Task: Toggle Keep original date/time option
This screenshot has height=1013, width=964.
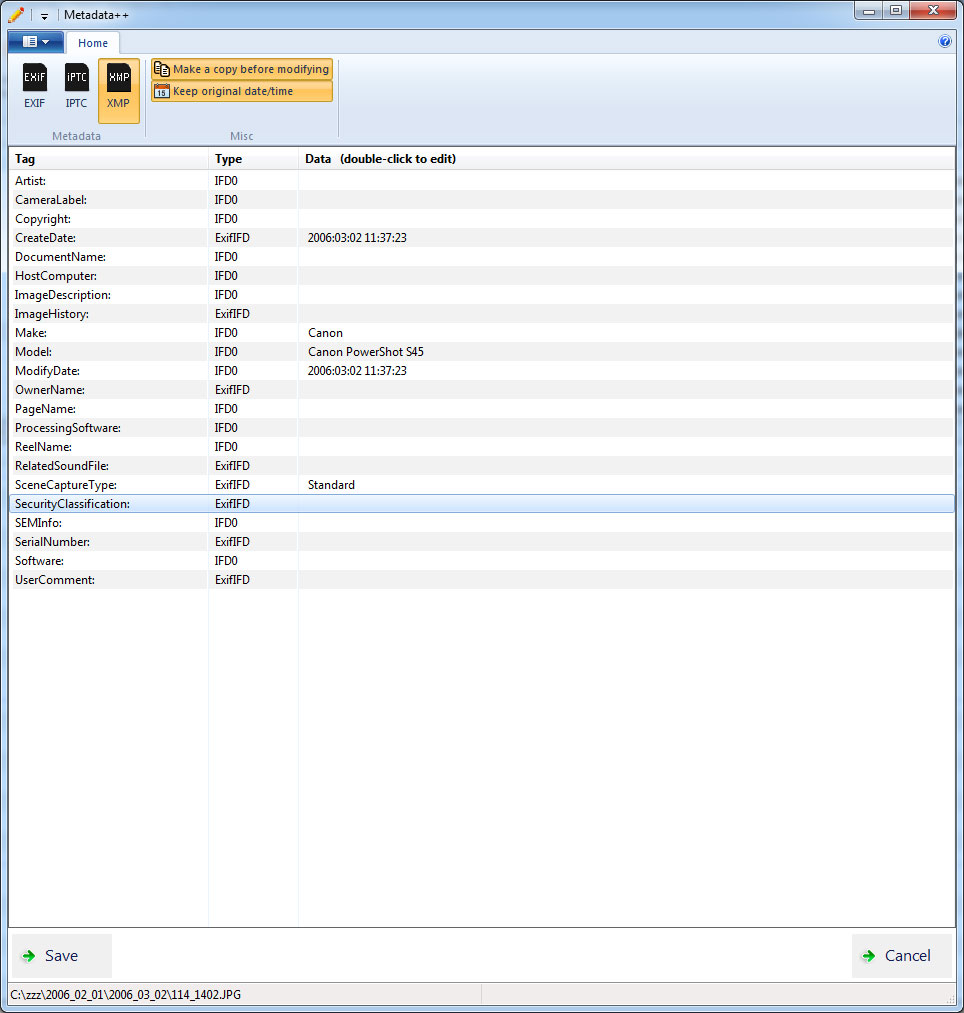Action: pos(241,91)
